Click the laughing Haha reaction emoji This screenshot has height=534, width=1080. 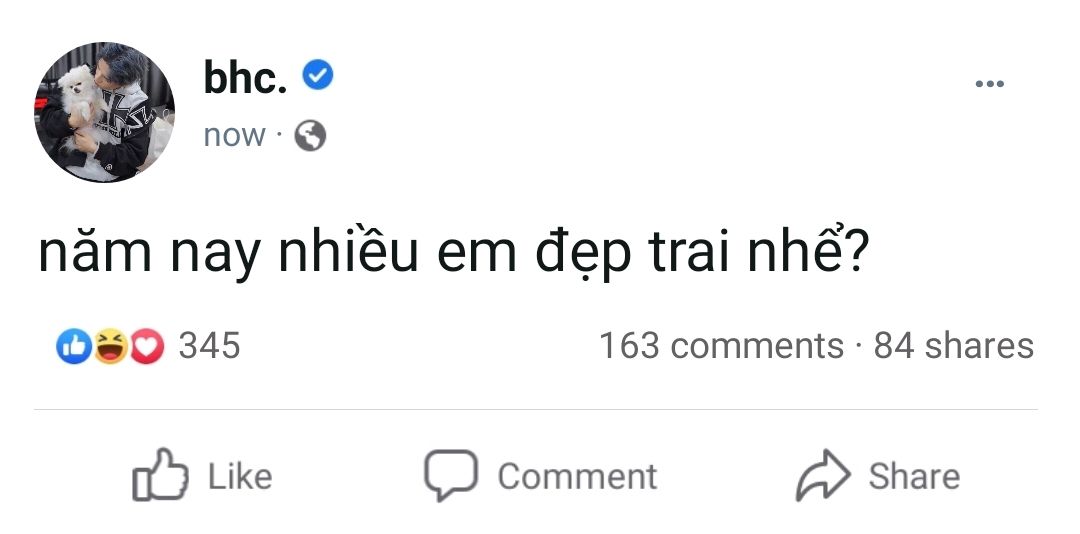pos(110,346)
